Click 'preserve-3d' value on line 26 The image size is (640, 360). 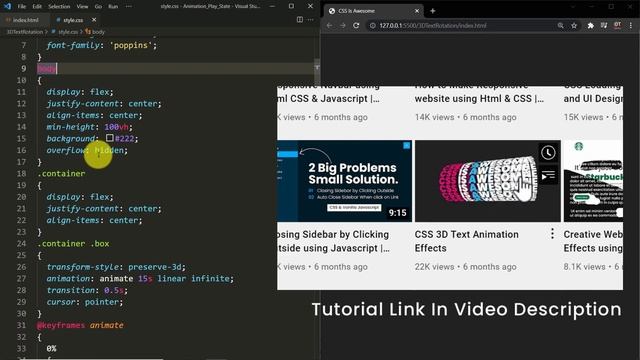point(155,267)
